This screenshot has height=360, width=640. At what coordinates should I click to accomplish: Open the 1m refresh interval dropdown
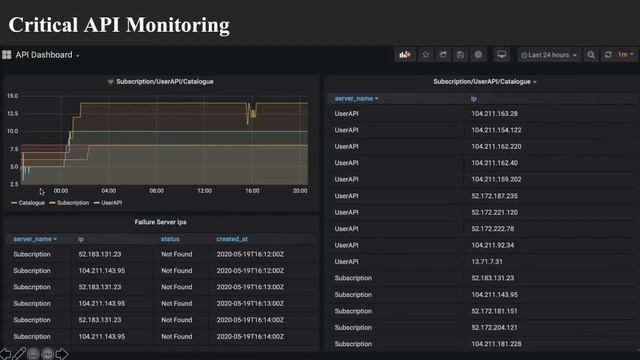pyautogui.click(x=625, y=55)
